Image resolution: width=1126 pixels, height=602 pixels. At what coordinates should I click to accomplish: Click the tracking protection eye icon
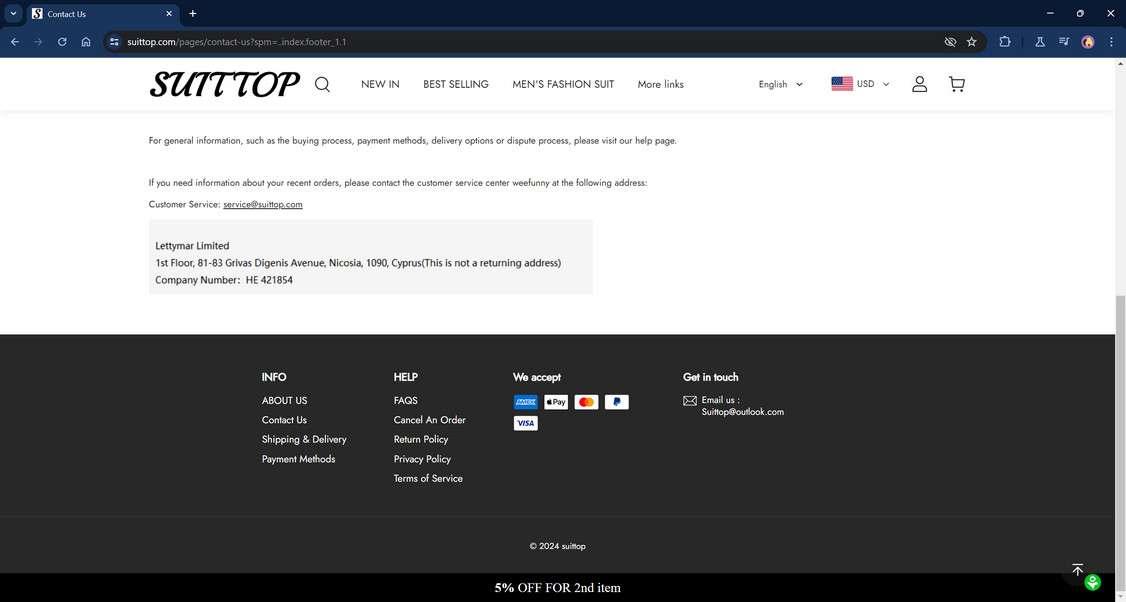pos(950,42)
